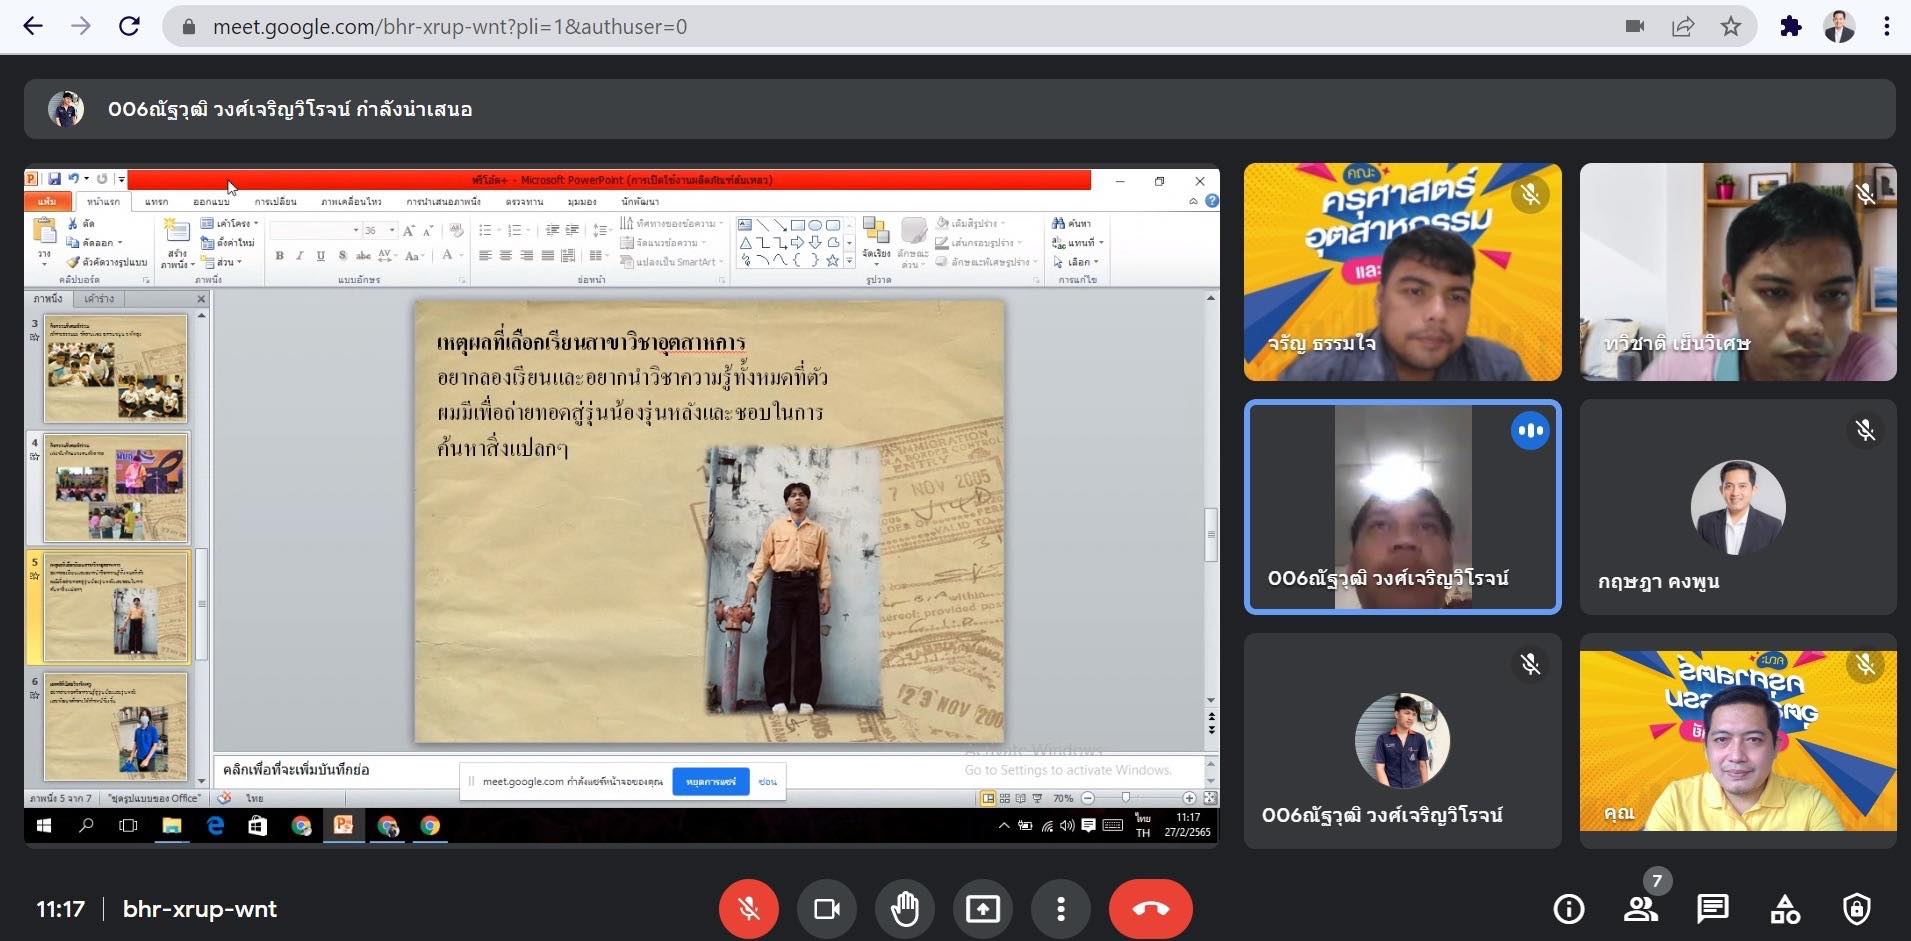Click the Undo arrow in quick access toolbar
The image size is (1911, 941).
click(73, 179)
